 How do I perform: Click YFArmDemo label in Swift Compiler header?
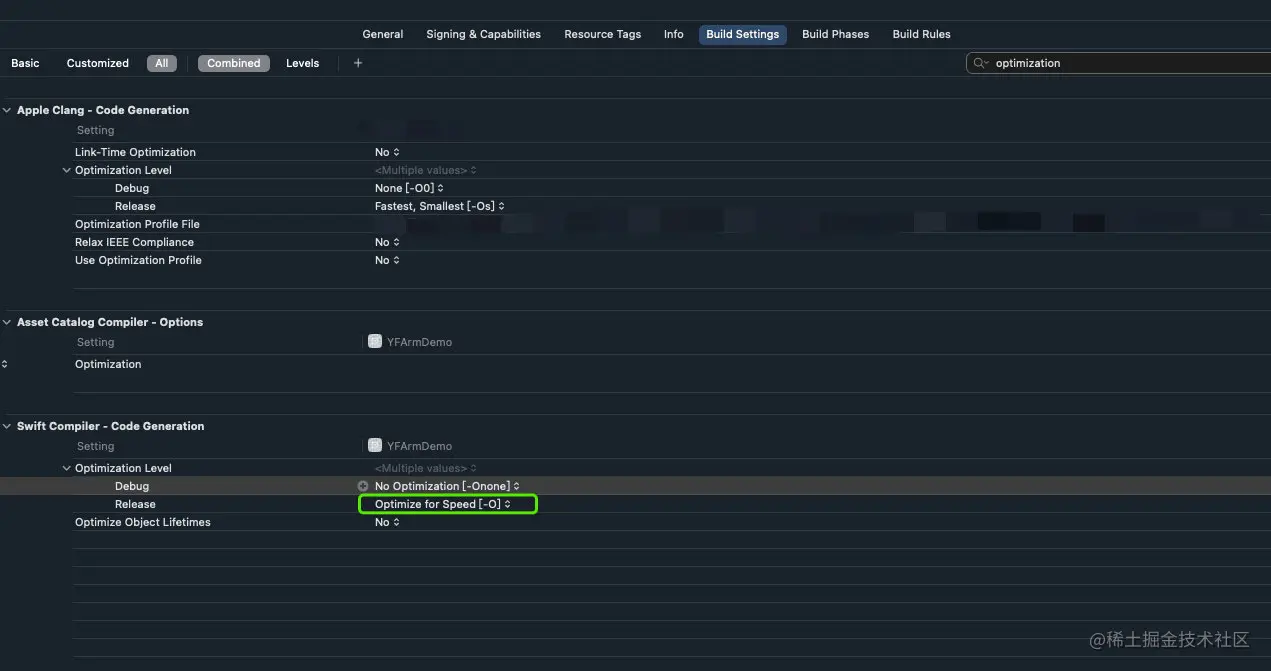click(419, 446)
